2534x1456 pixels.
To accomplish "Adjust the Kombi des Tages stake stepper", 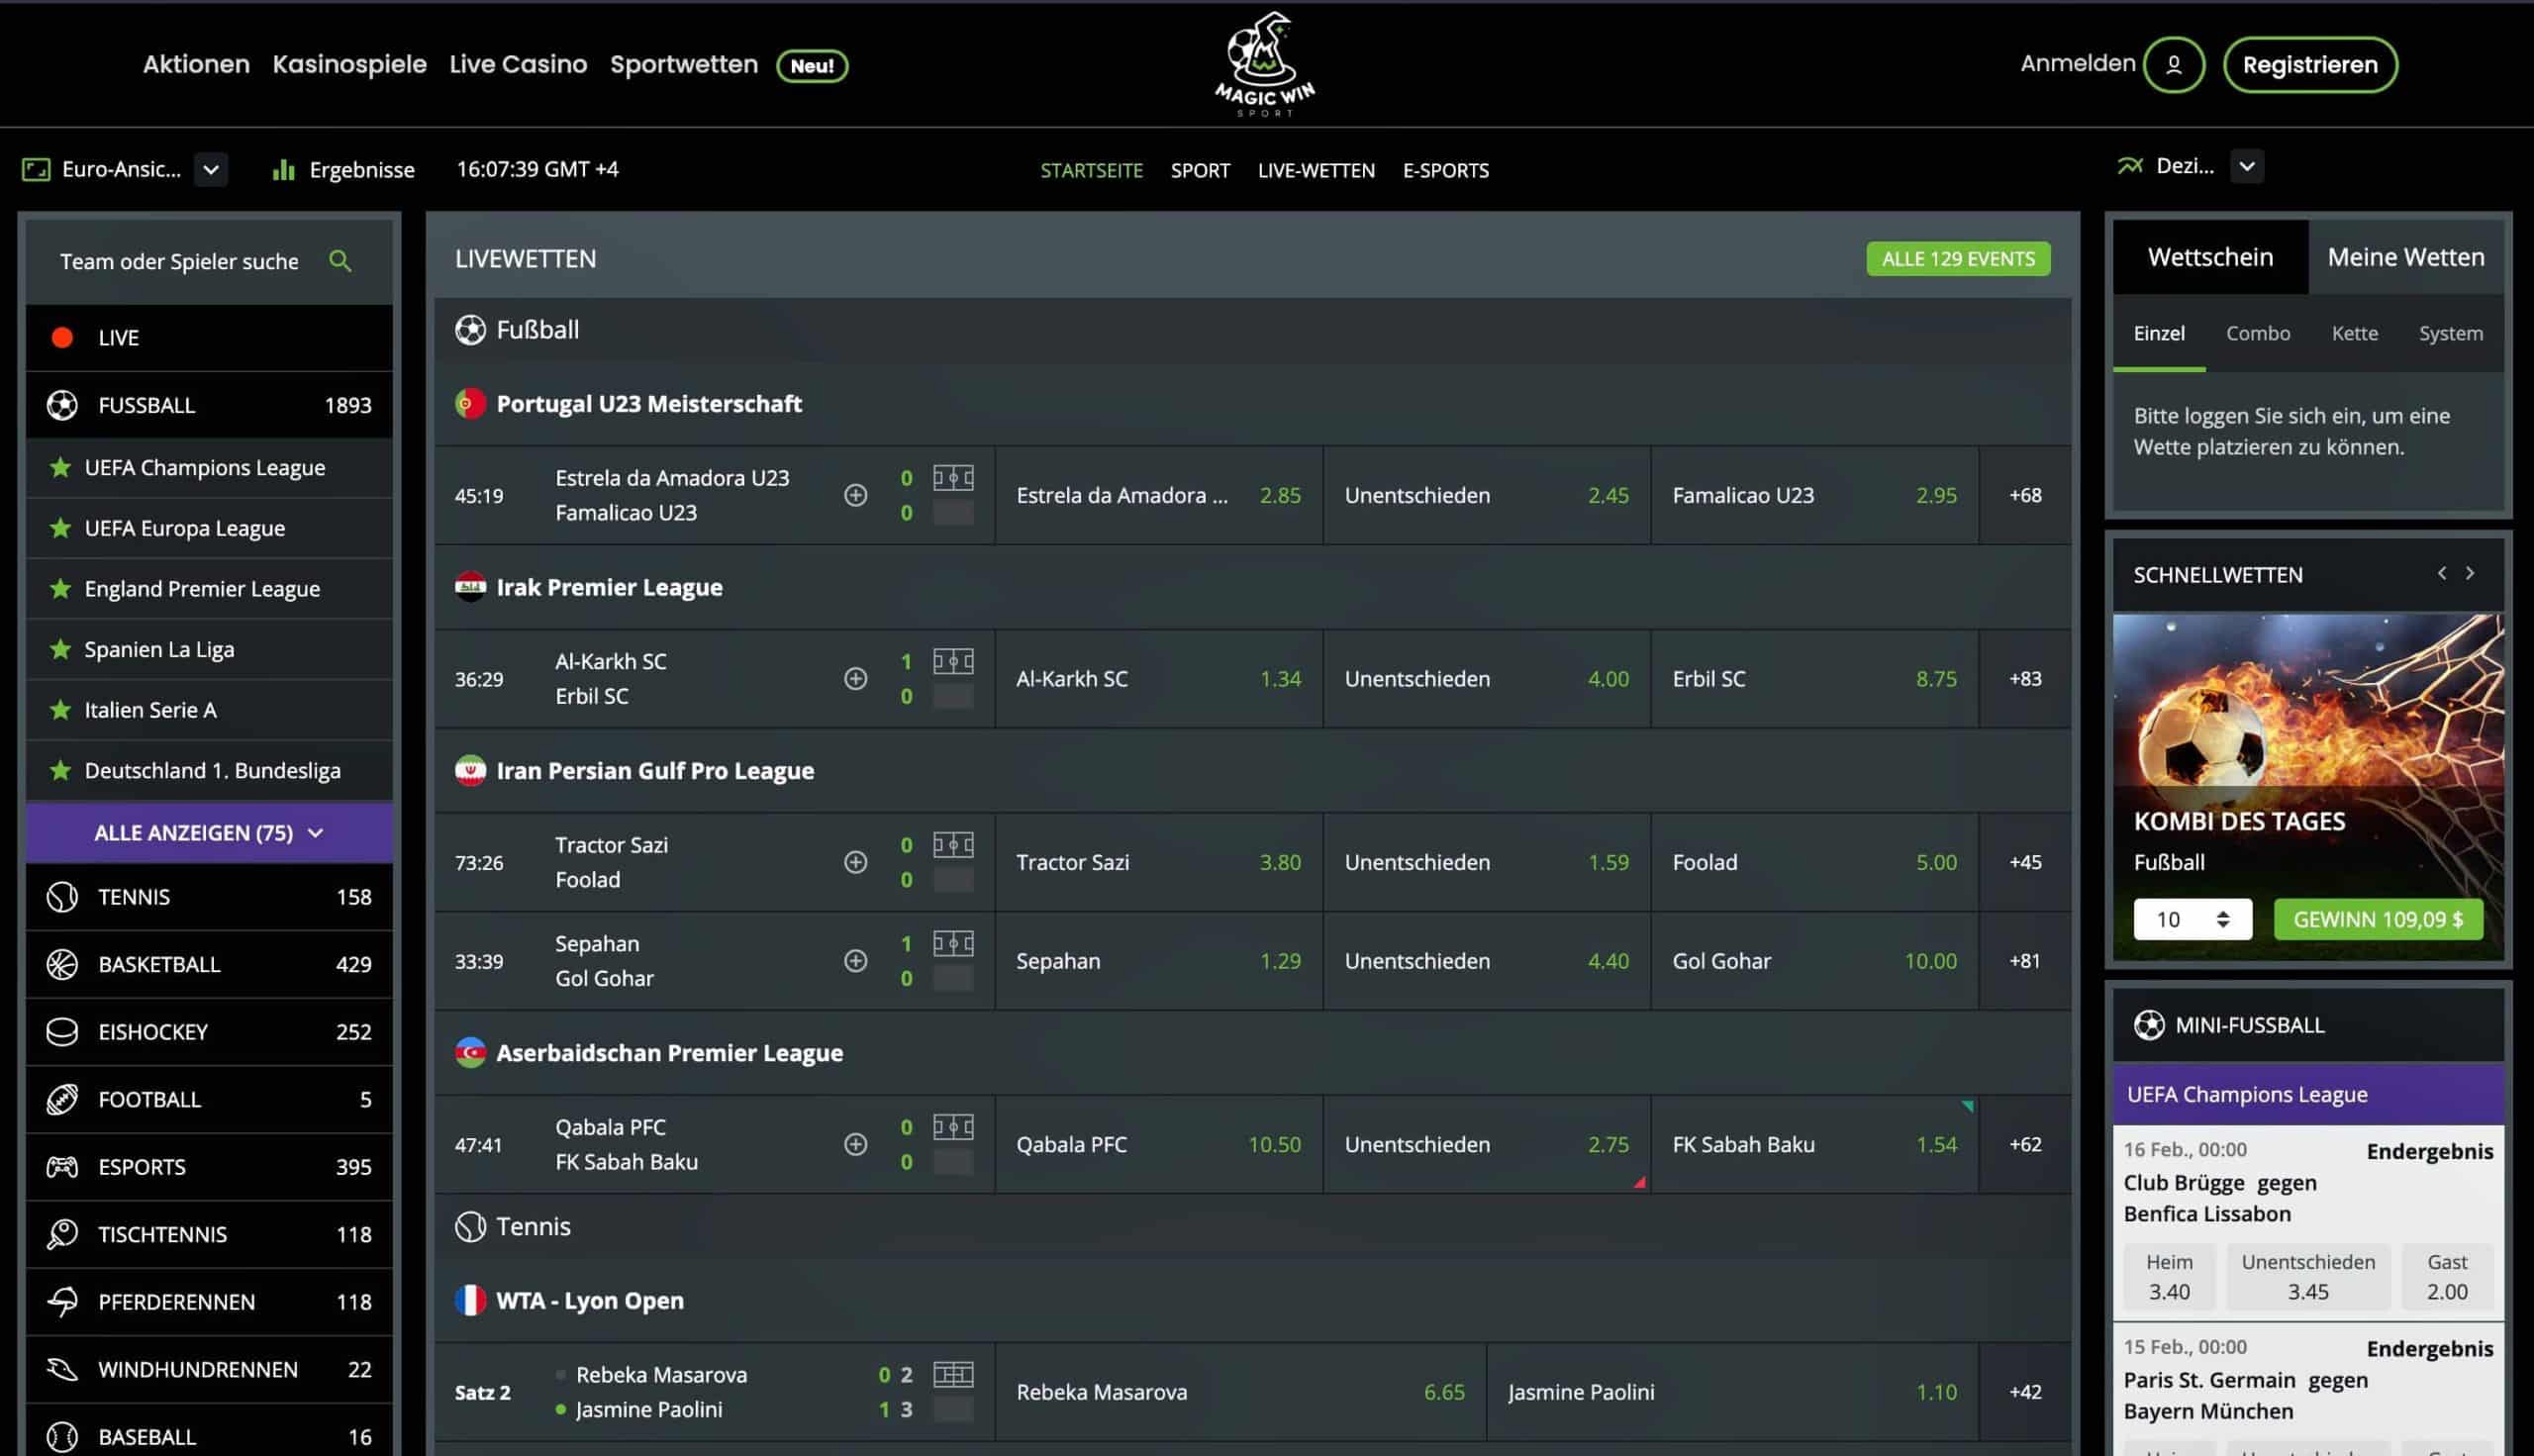I will (x=2223, y=919).
